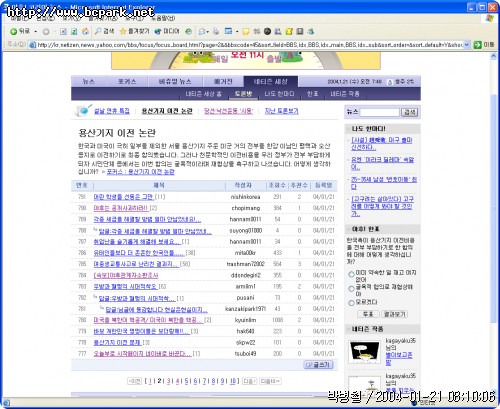Open post number 791 title link
The height and width of the screenshot is (409, 500).
(123, 197)
